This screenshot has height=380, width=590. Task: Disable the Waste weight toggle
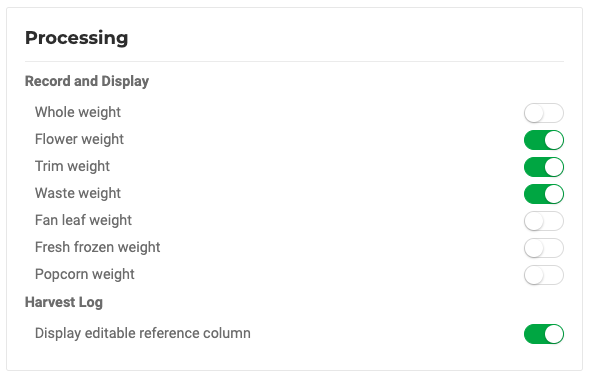544,194
